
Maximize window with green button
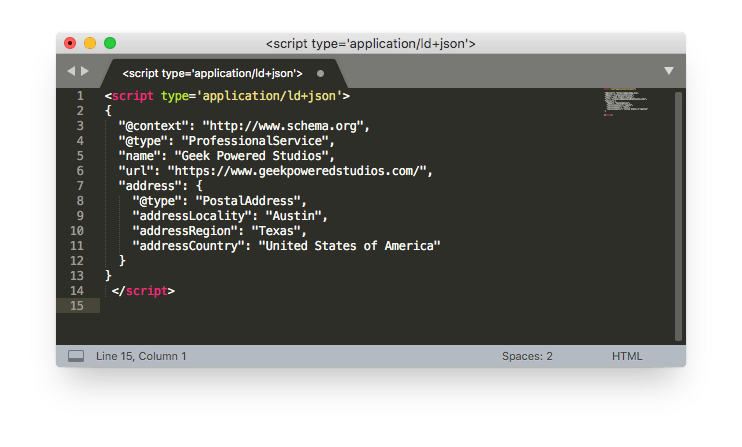coord(110,43)
